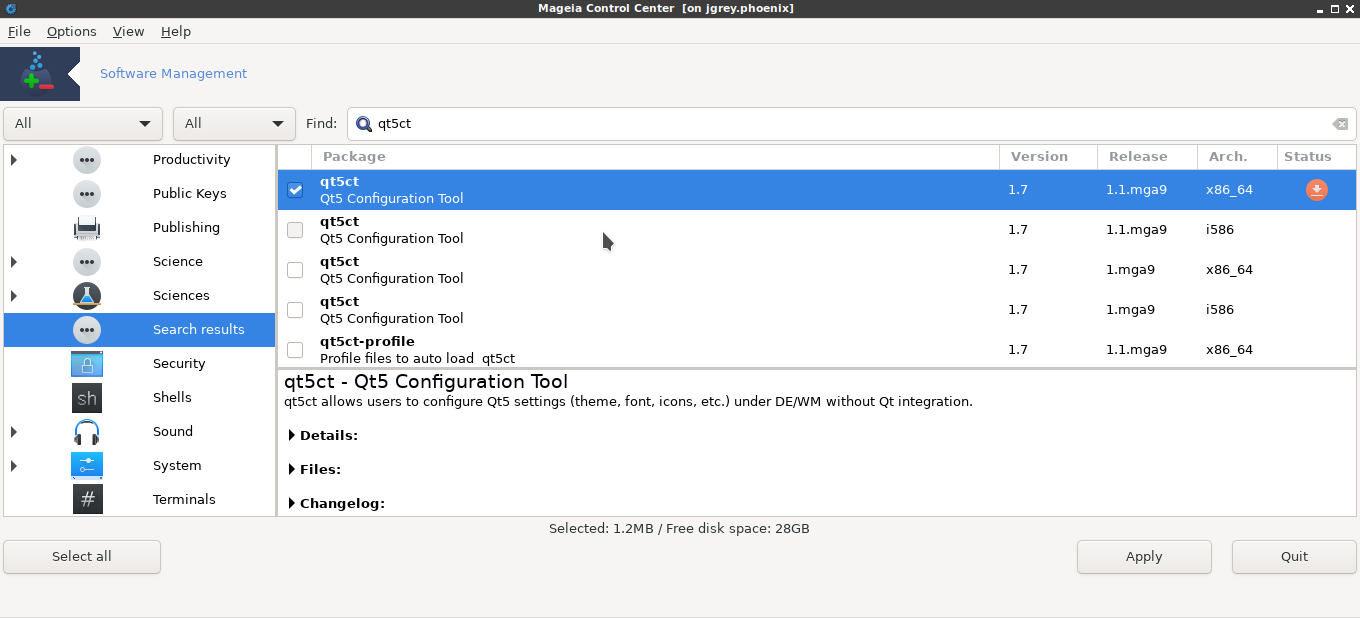Screen dimensions: 1360x618
Task: Select Shells category label
Action: [172, 398]
